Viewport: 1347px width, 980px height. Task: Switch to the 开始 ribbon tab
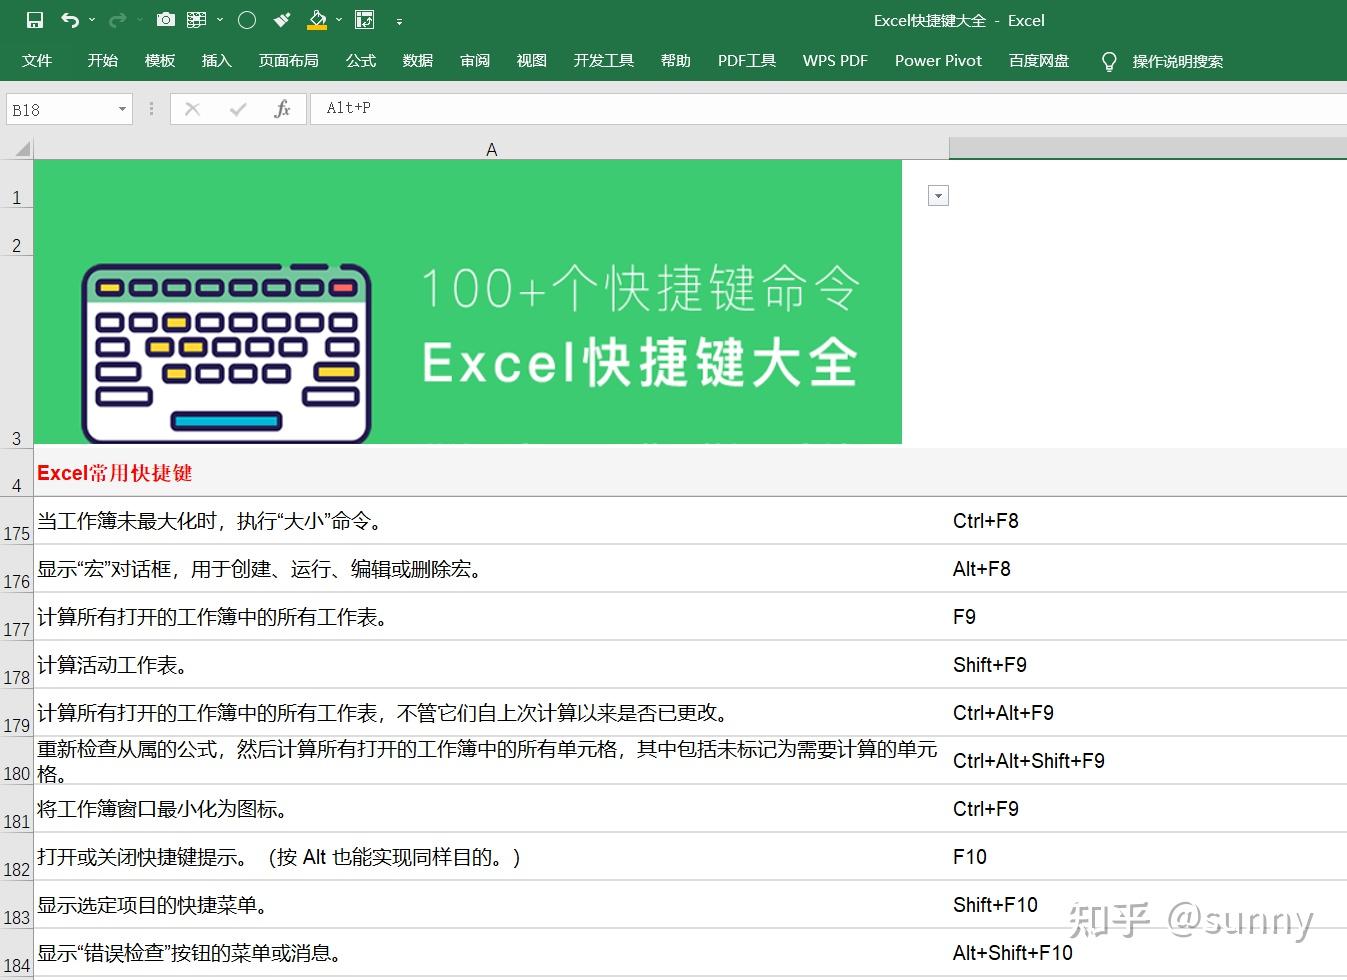[x=103, y=61]
